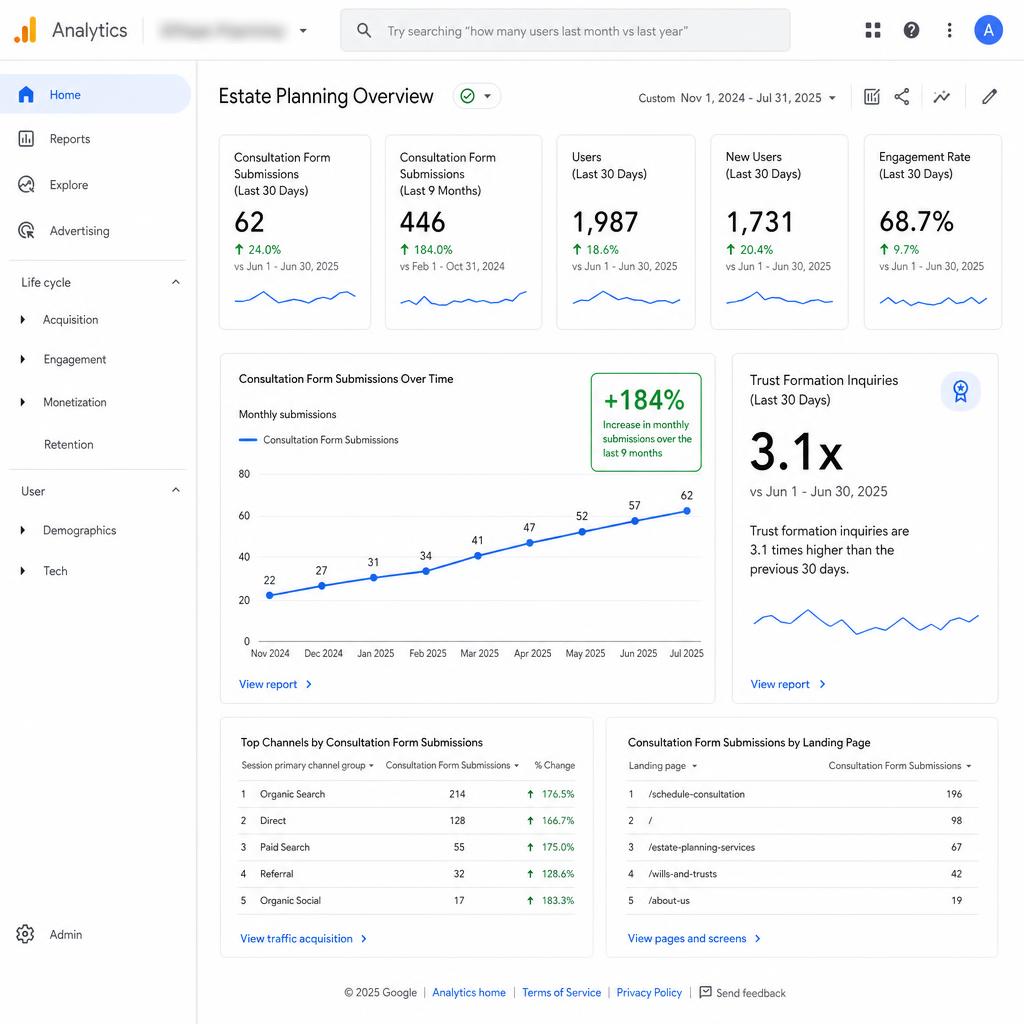Open the help menu icon

(911, 30)
